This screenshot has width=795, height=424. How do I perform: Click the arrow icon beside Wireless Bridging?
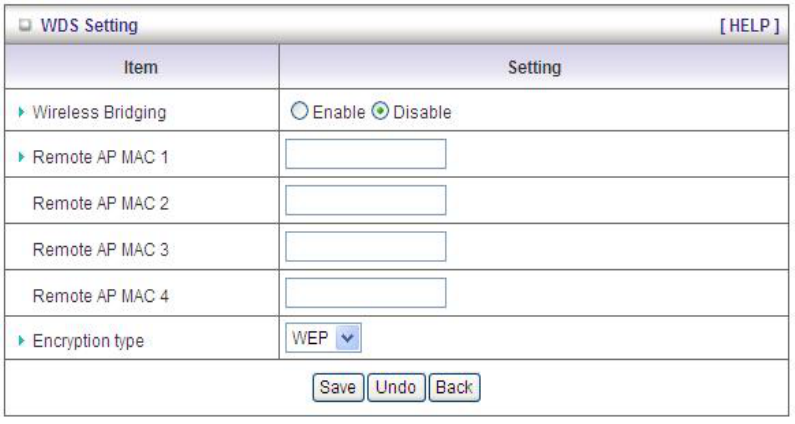23,113
